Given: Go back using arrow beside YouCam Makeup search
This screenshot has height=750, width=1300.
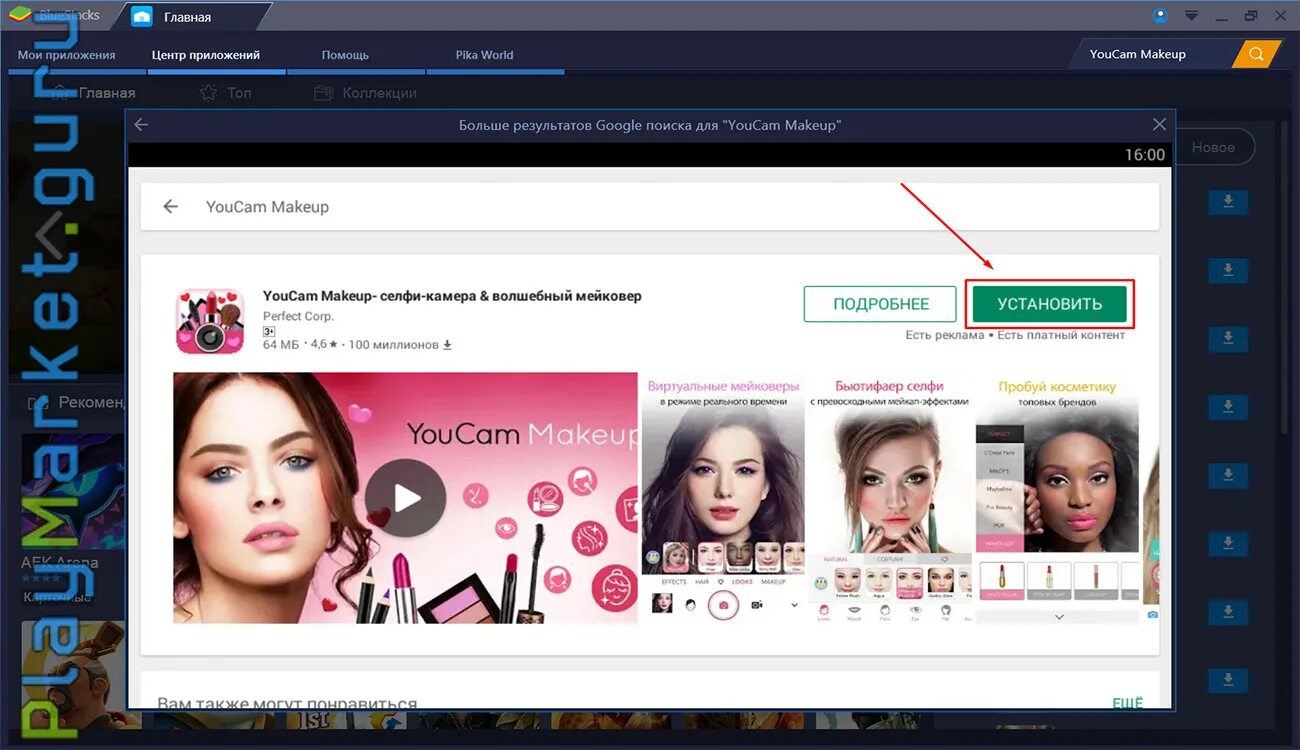Looking at the screenshot, I should point(171,206).
